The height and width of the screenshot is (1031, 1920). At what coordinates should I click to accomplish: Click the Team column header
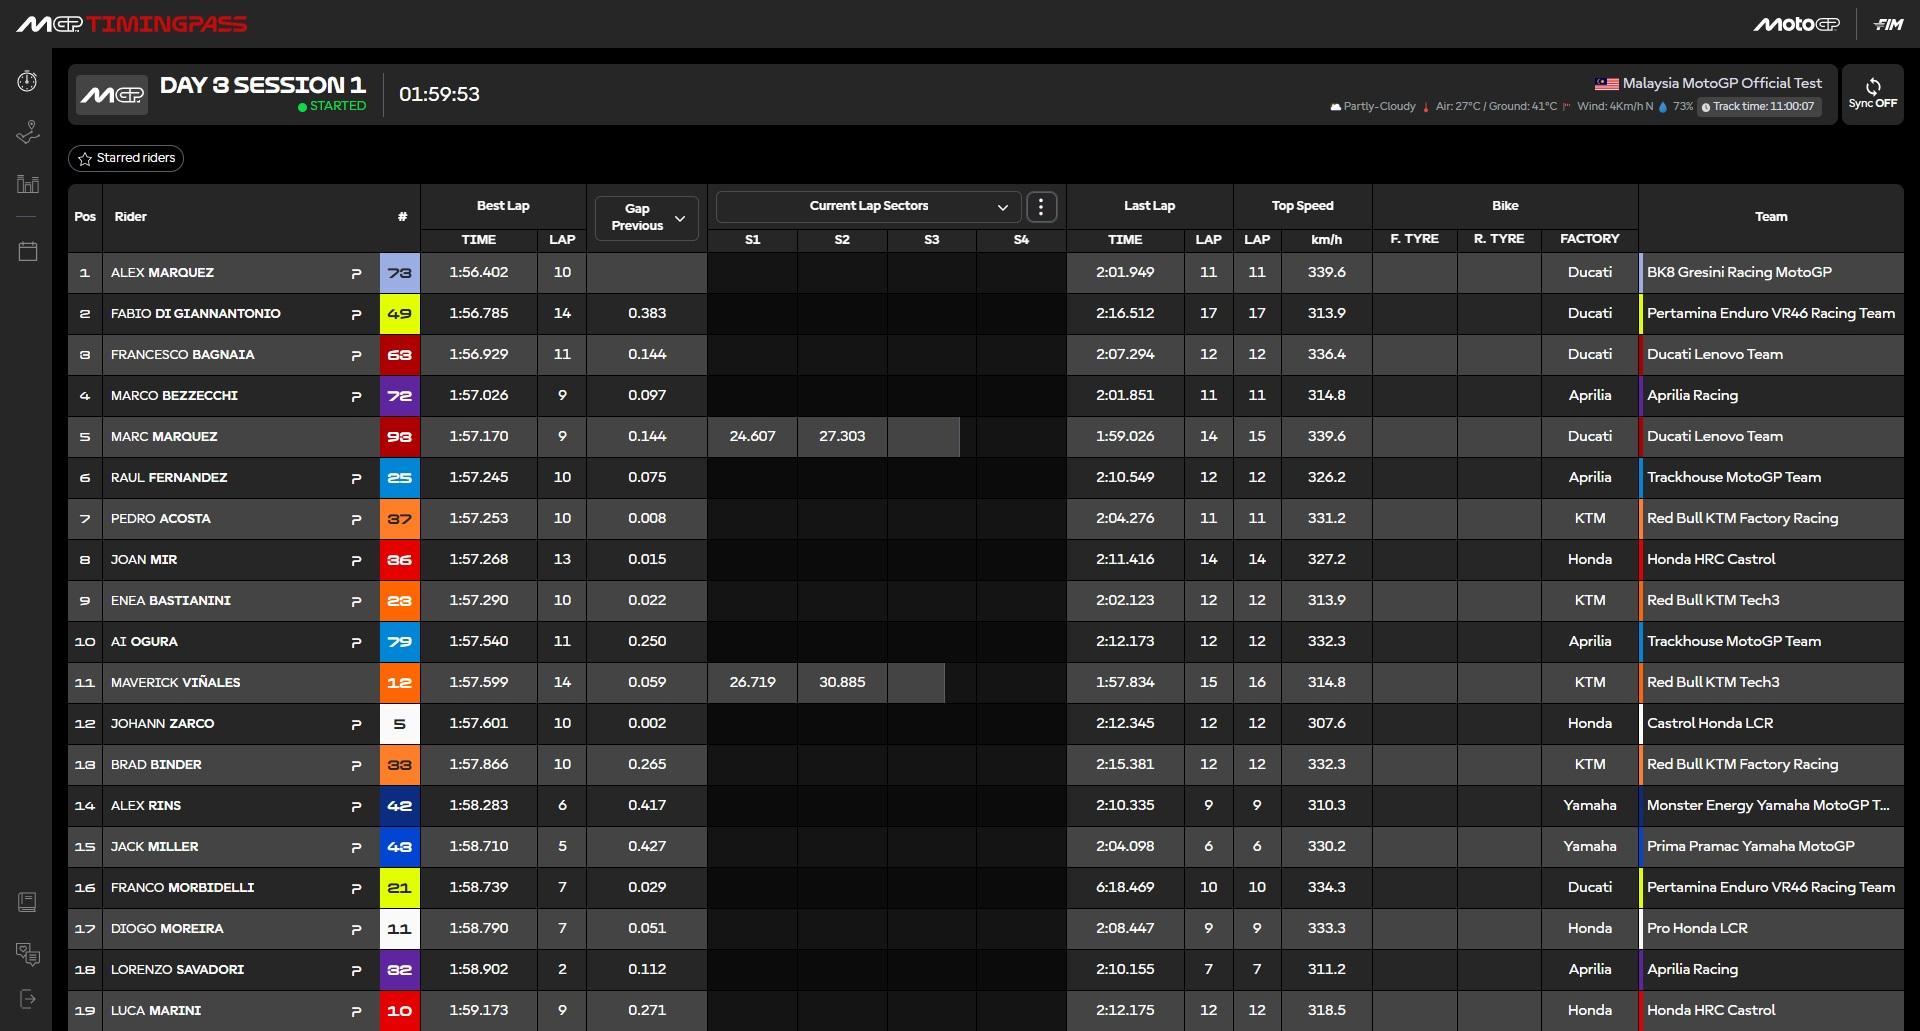coord(1771,217)
